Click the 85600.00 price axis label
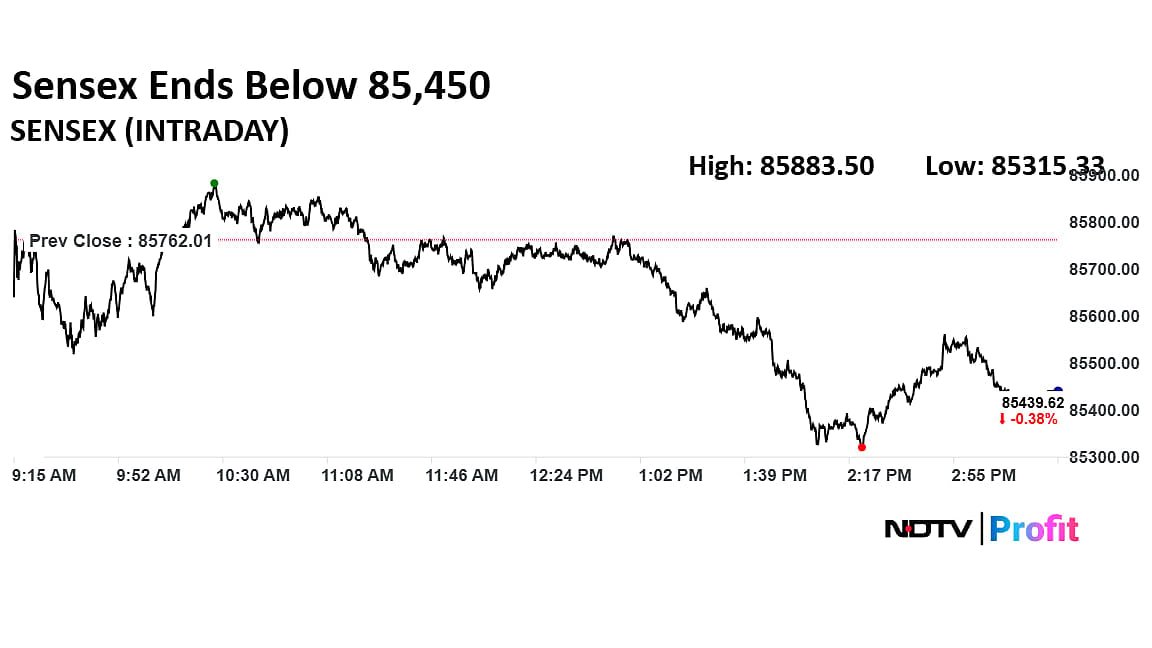Screen dimensions: 1152x648 point(1104,316)
